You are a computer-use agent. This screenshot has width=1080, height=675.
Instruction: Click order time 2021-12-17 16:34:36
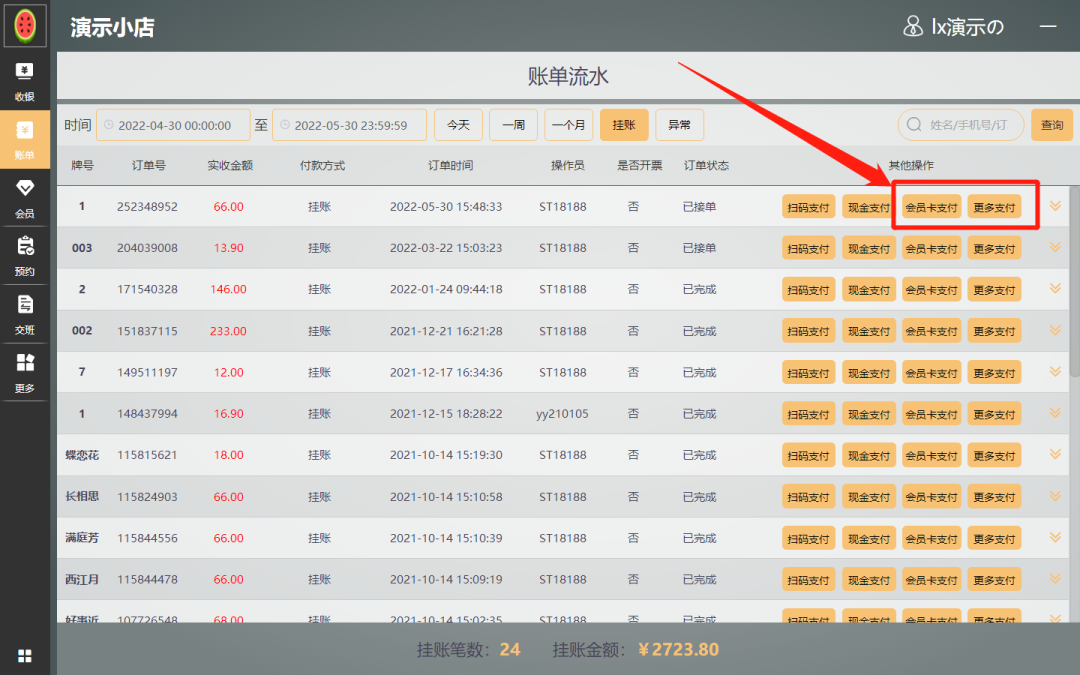point(446,373)
